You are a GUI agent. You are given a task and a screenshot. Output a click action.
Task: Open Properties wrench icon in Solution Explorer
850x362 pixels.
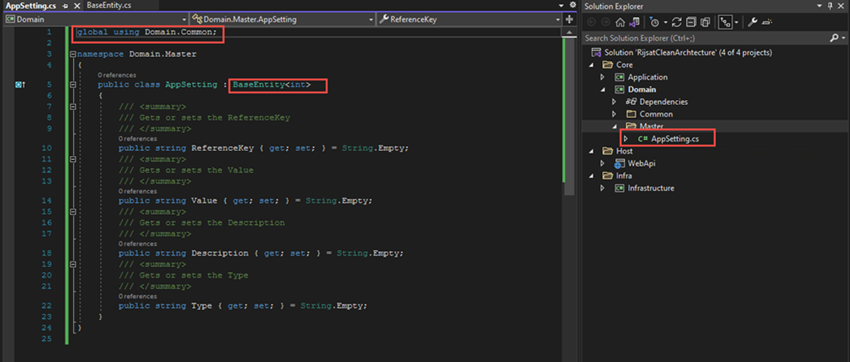click(752, 22)
